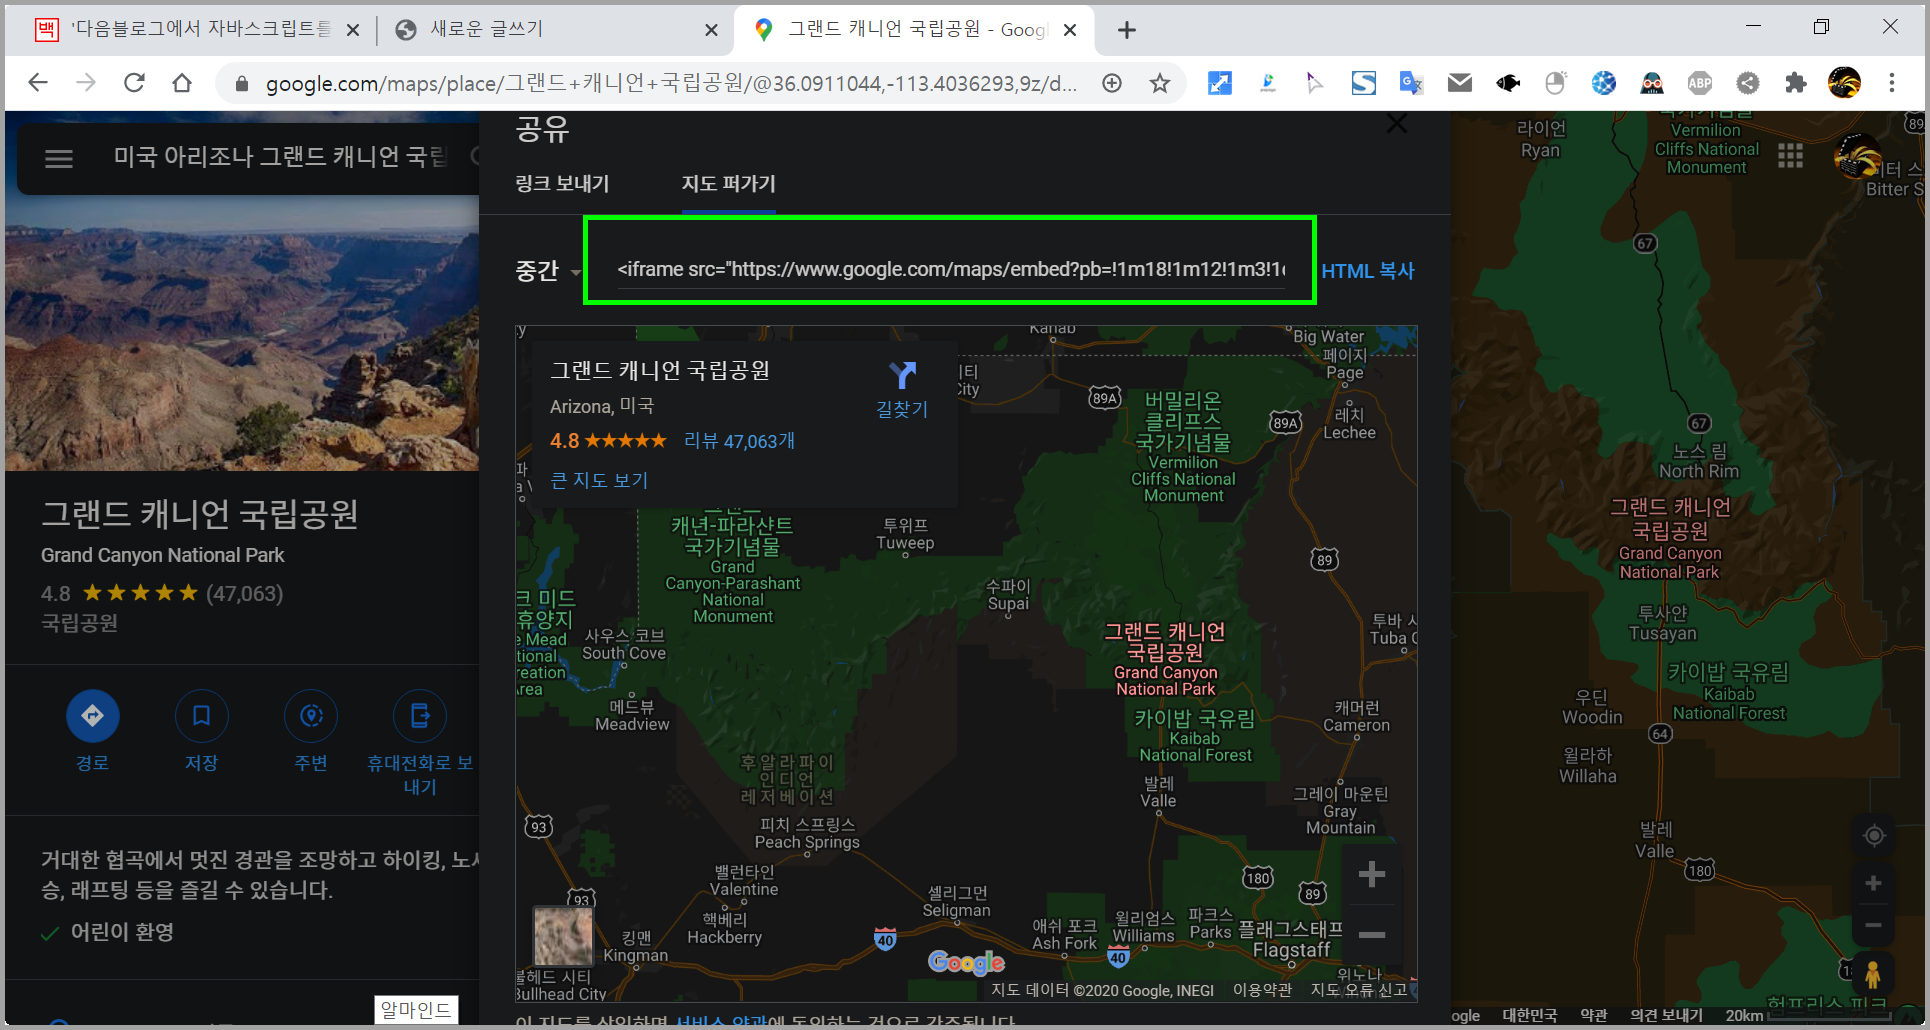Close the share dialog
The width and height of the screenshot is (1930, 1030).
1397,124
